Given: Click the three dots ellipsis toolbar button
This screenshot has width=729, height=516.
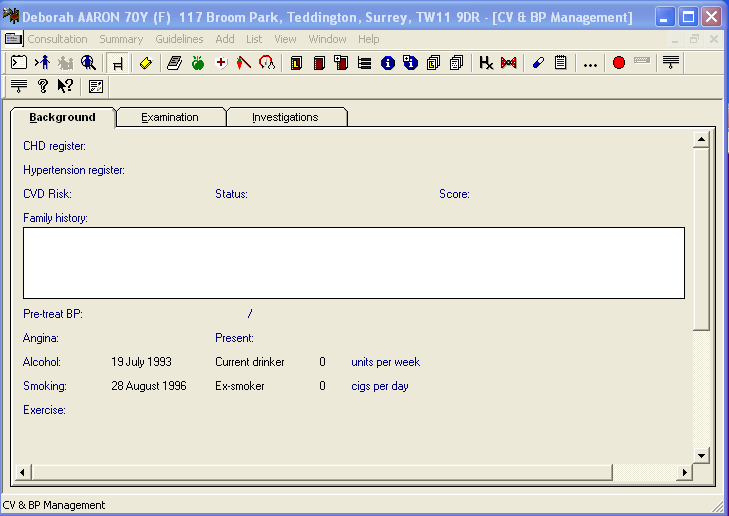Looking at the screenshot, I should (590, 63).
